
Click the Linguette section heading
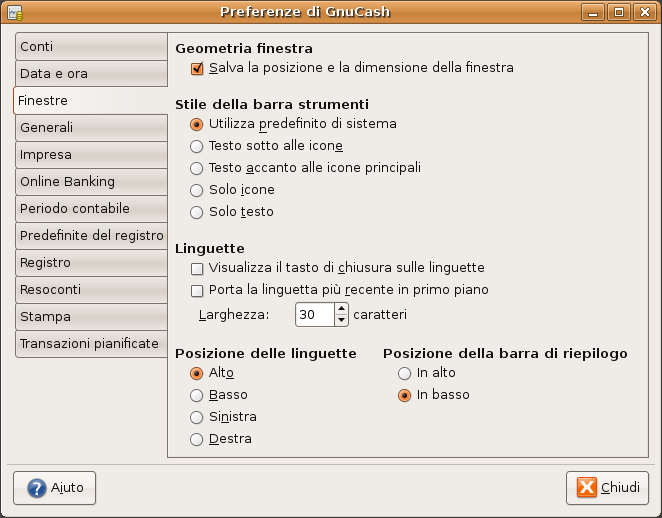(x=210, y=248)
